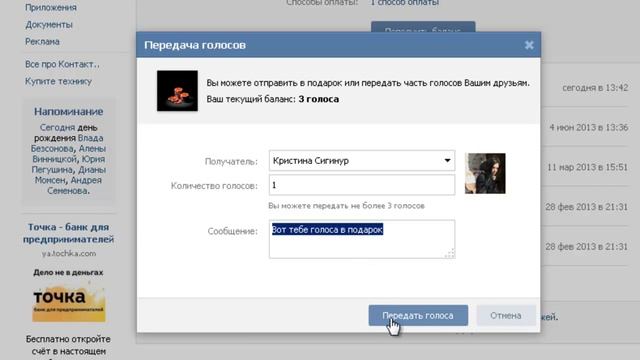The height and width of the screenshot is (360, 640).
Task: Click the text 4 июн 2013 в 13:36
Action: click(x=588, y=127)
